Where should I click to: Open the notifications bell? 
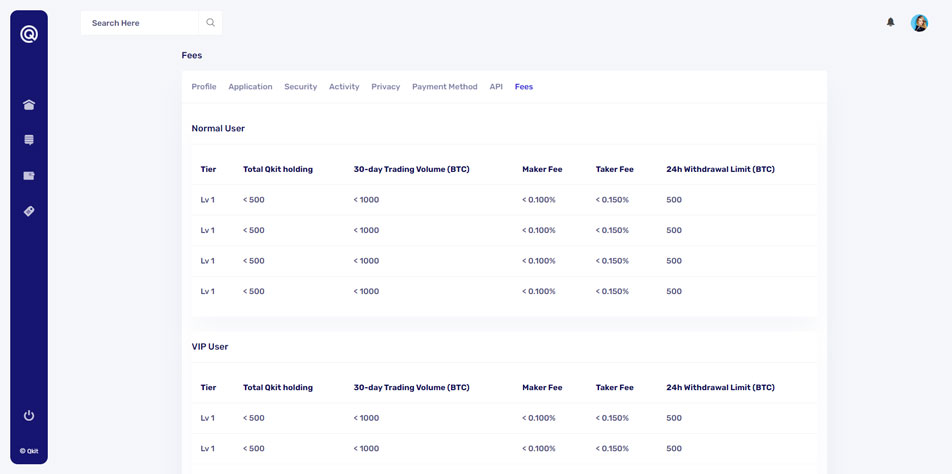click(890, 22)
